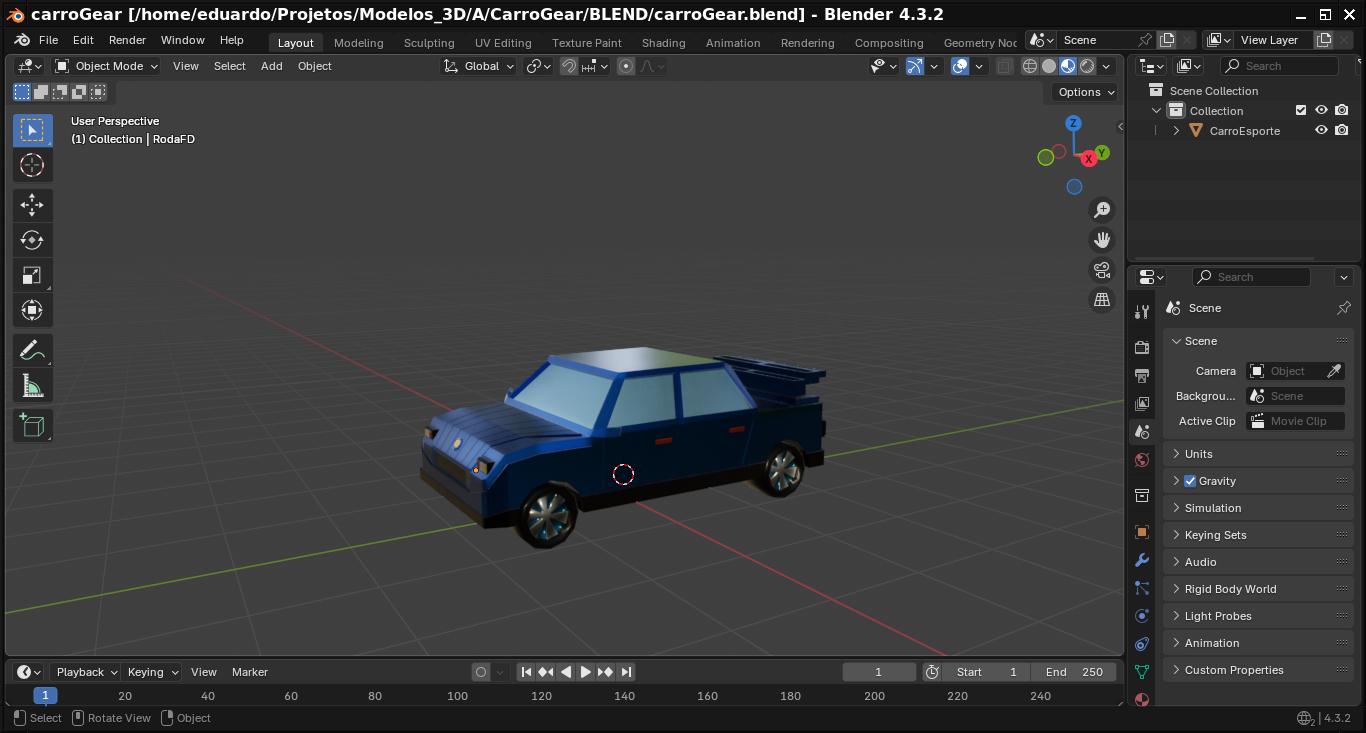
Task: Select the 3D Cursor tool
Action: pyautogui.click(x=32, y=165)
